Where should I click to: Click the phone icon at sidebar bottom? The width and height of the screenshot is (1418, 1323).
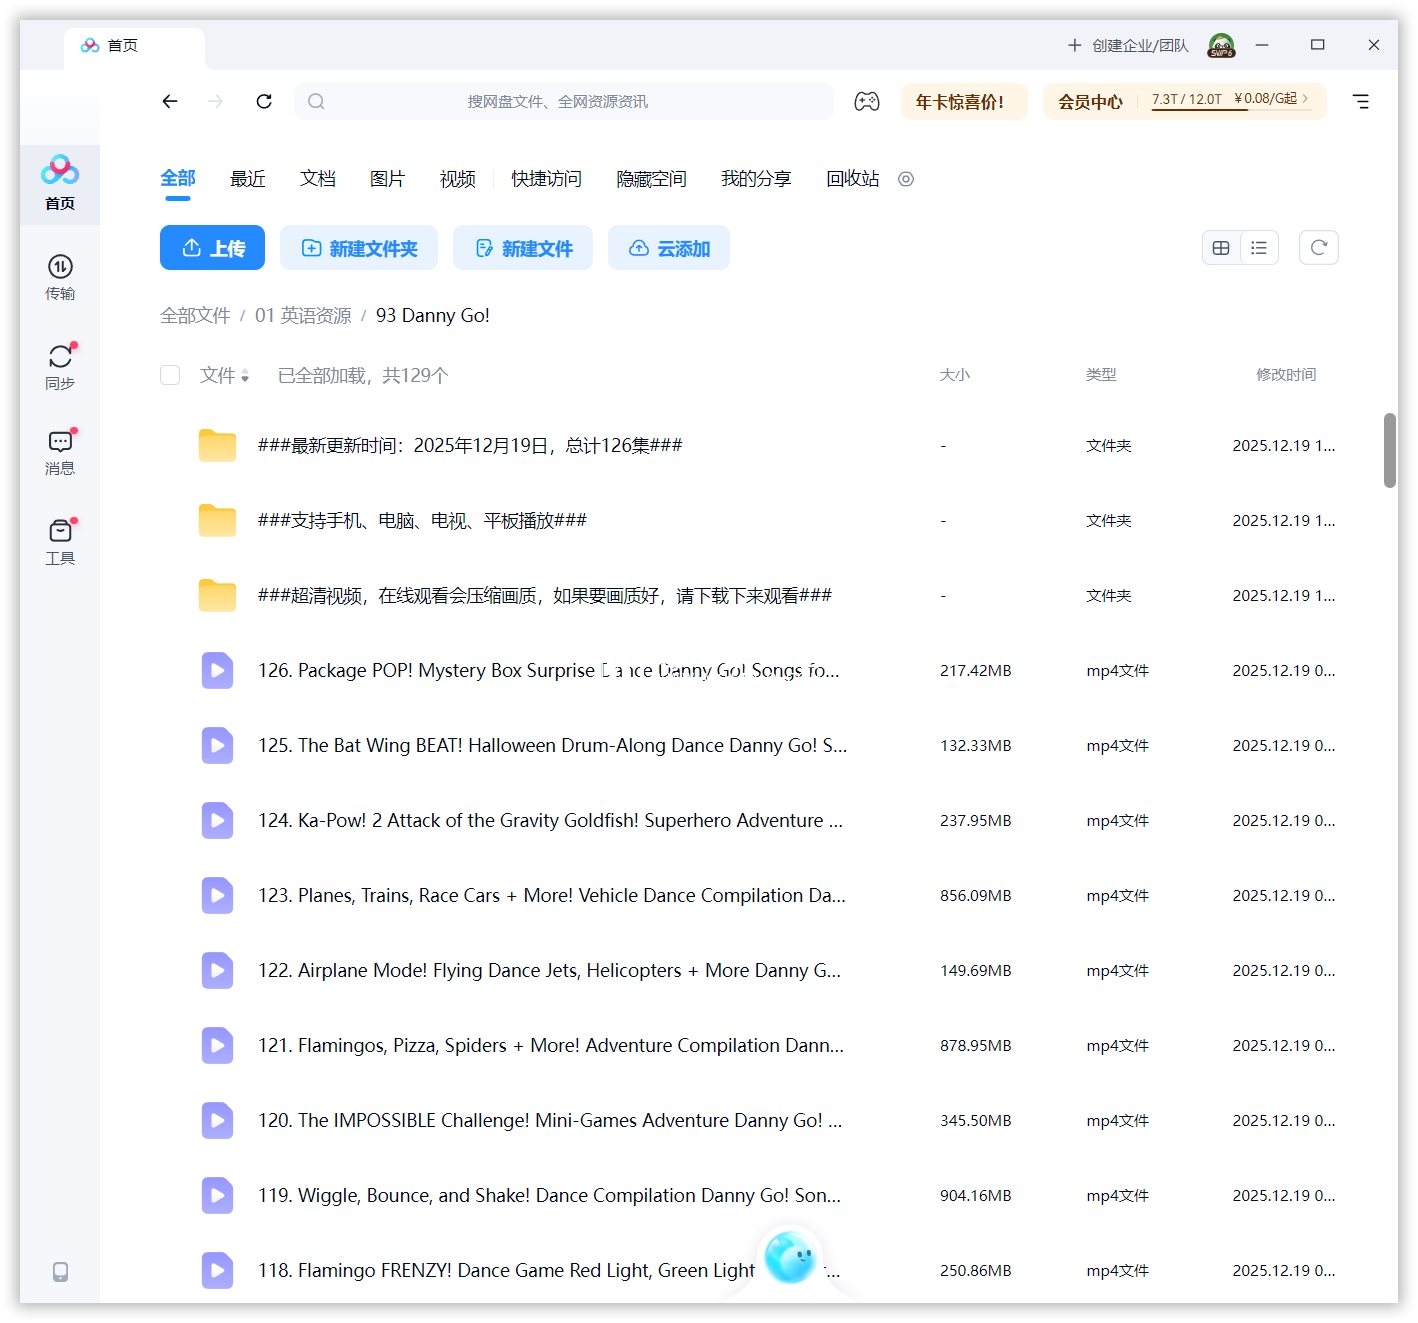(x=60, y=1271)
